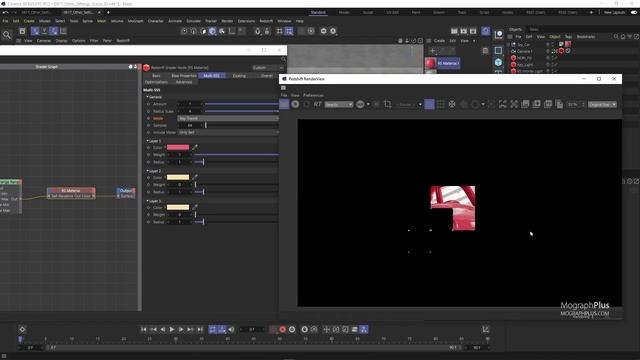This screenshot has width=640, height=360.
Task: Jump to the animation end
Action: (x=200, y=329)
